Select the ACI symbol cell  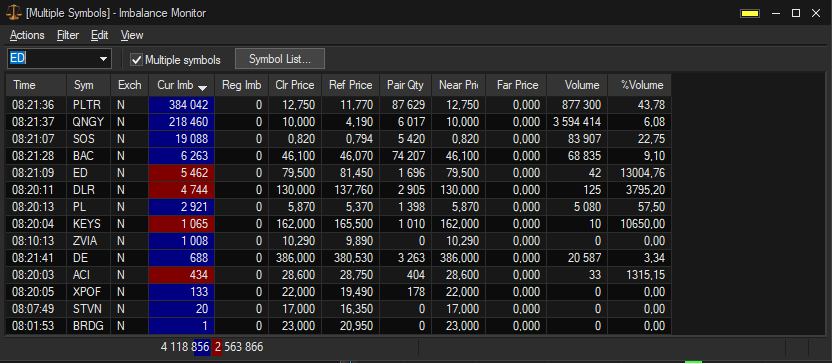(x=89, y=275)
